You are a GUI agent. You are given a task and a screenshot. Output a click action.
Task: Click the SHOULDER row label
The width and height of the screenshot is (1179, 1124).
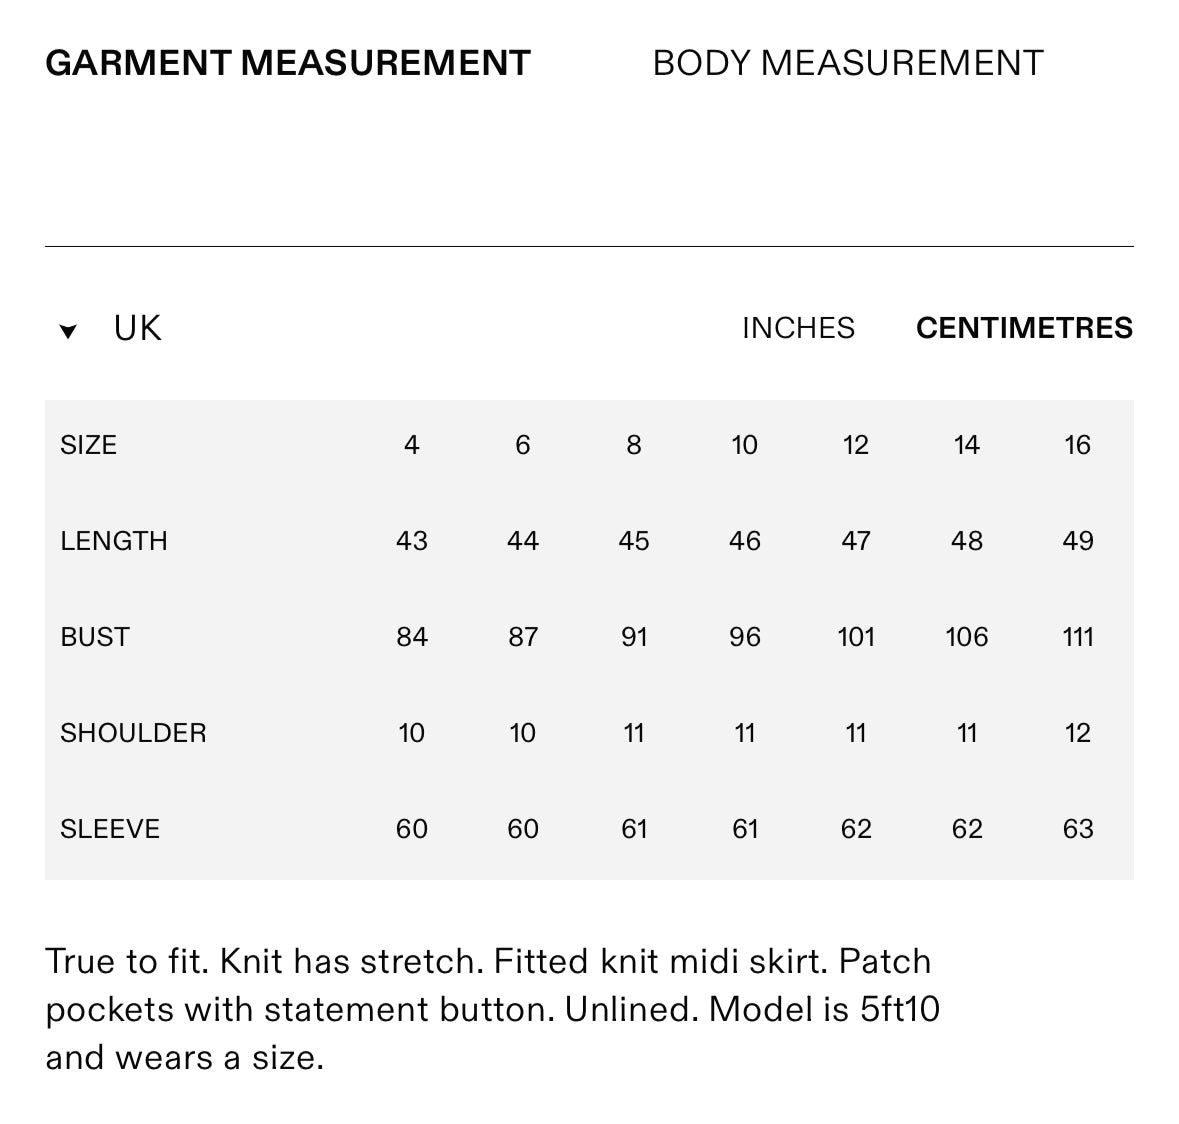(x=133, y=733)
